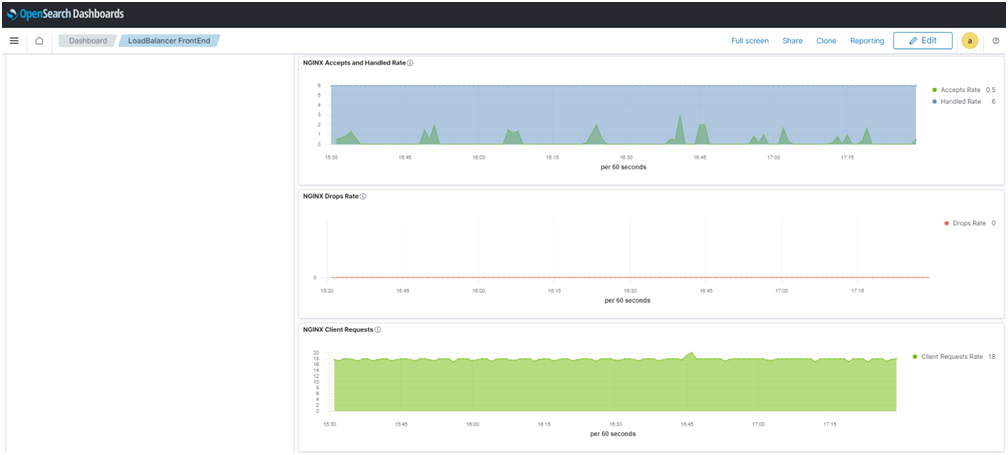
Task: Open the hamburger navigation menu
Action: (14, 40)
